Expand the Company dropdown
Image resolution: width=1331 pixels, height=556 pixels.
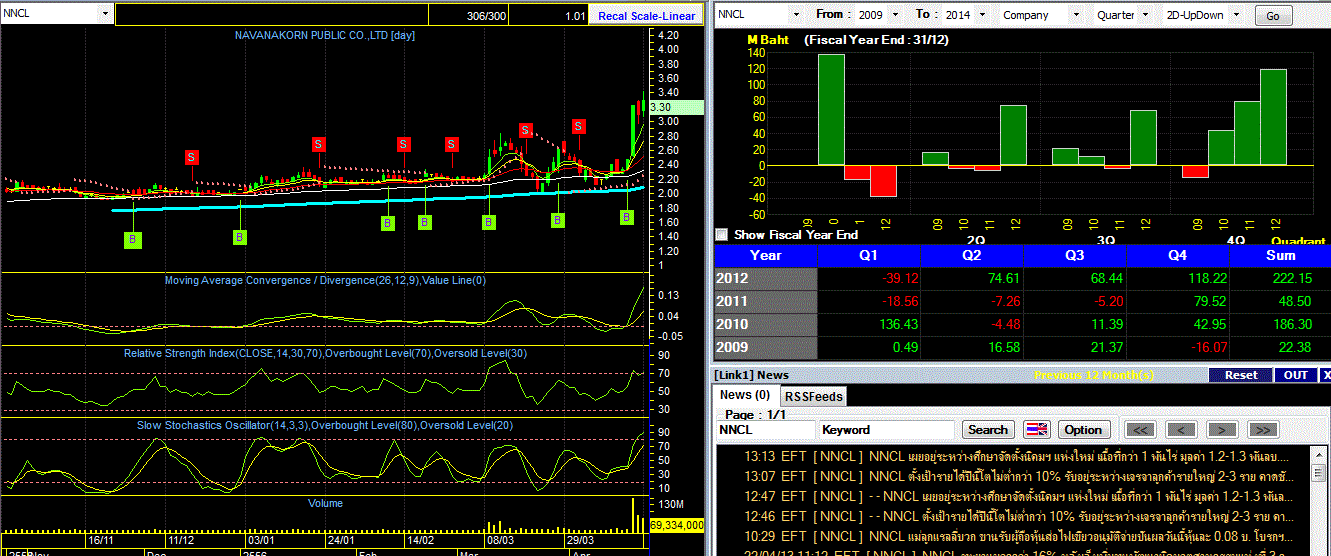[1076, 15]
